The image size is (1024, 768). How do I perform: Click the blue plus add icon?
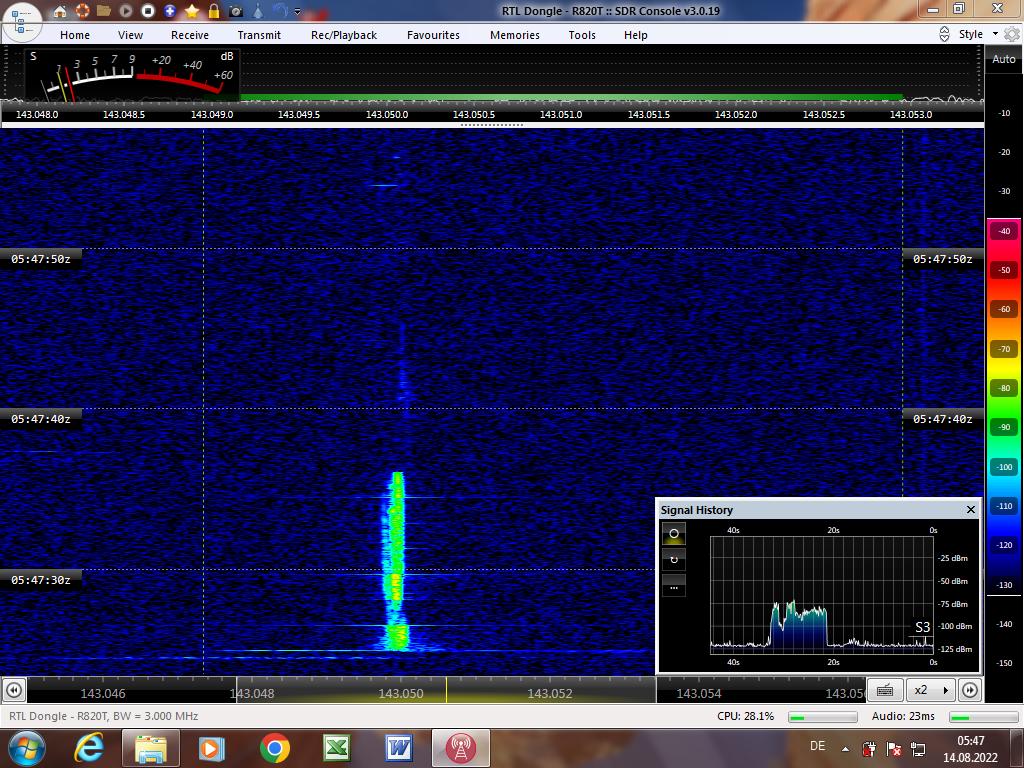pos(170,10)
